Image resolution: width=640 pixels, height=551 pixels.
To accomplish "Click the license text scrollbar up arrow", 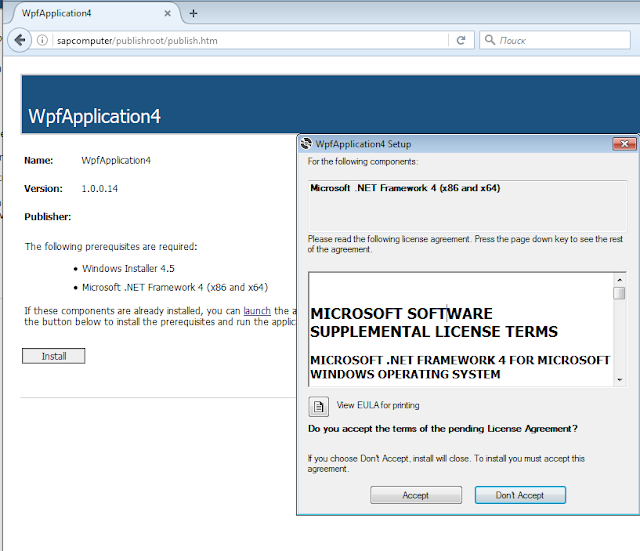I will point(620,280).
